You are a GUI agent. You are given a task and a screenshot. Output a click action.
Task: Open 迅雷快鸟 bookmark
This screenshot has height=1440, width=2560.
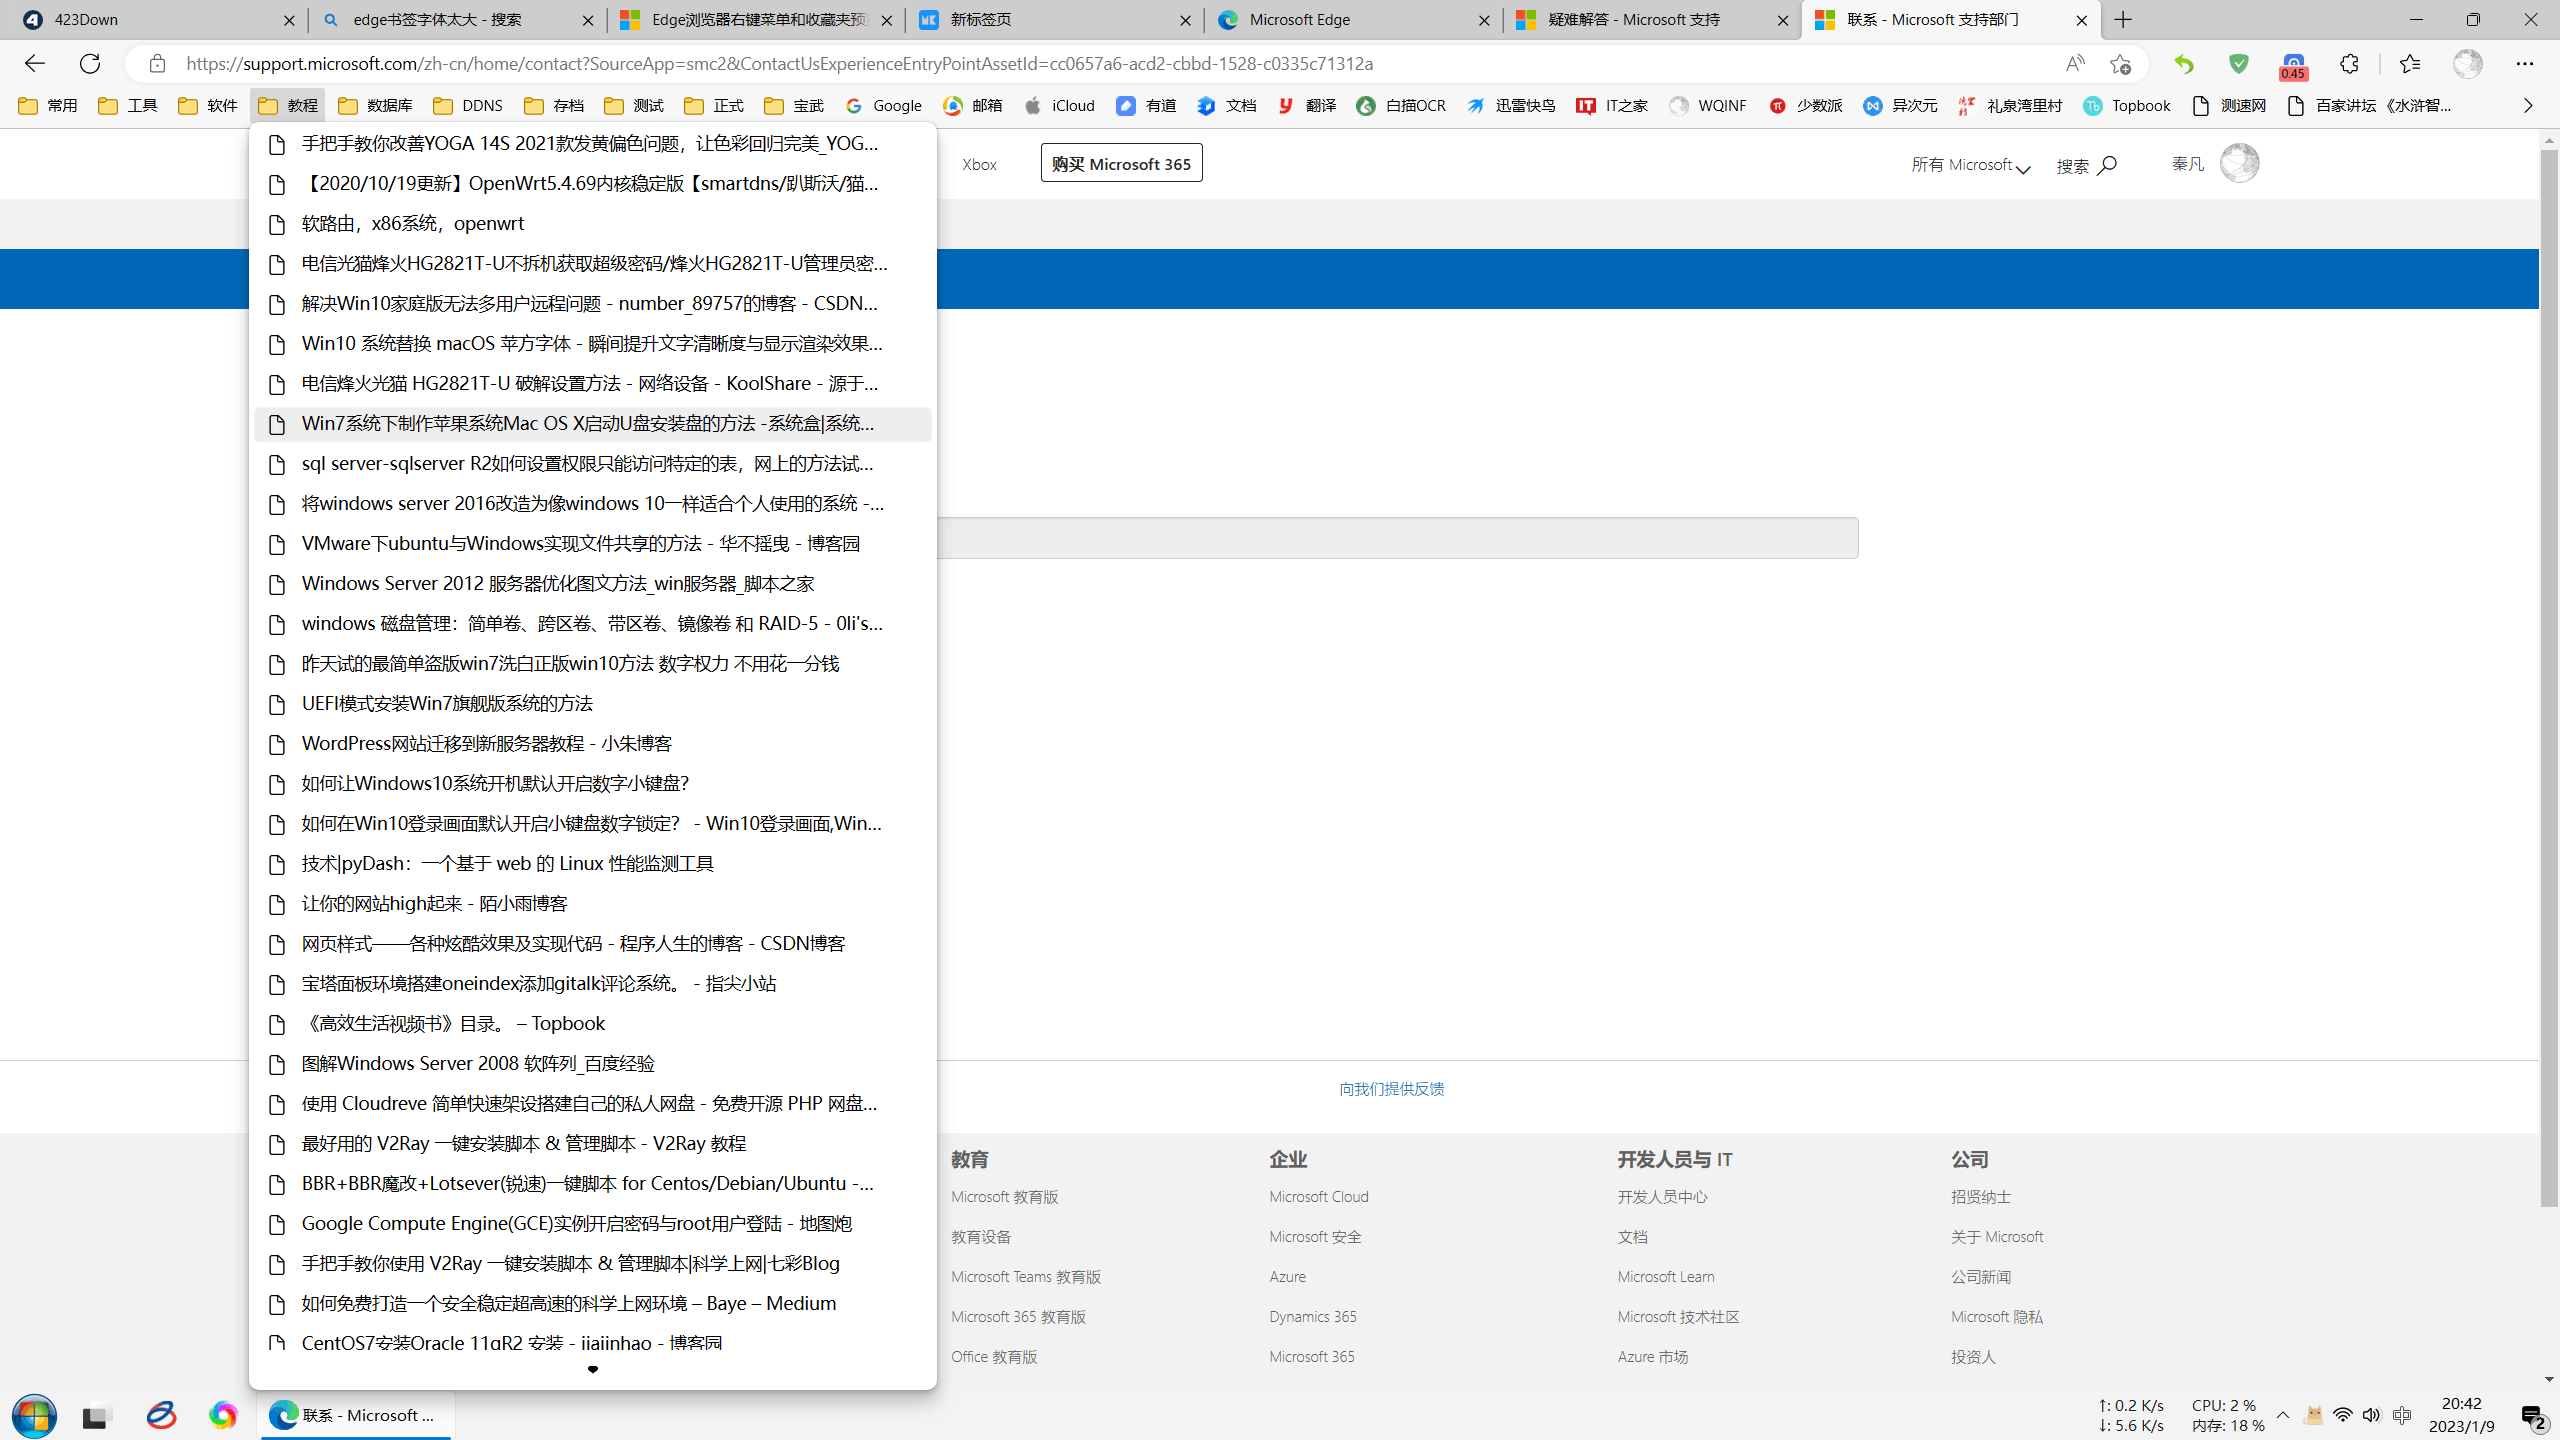(x=1511, y=106)
